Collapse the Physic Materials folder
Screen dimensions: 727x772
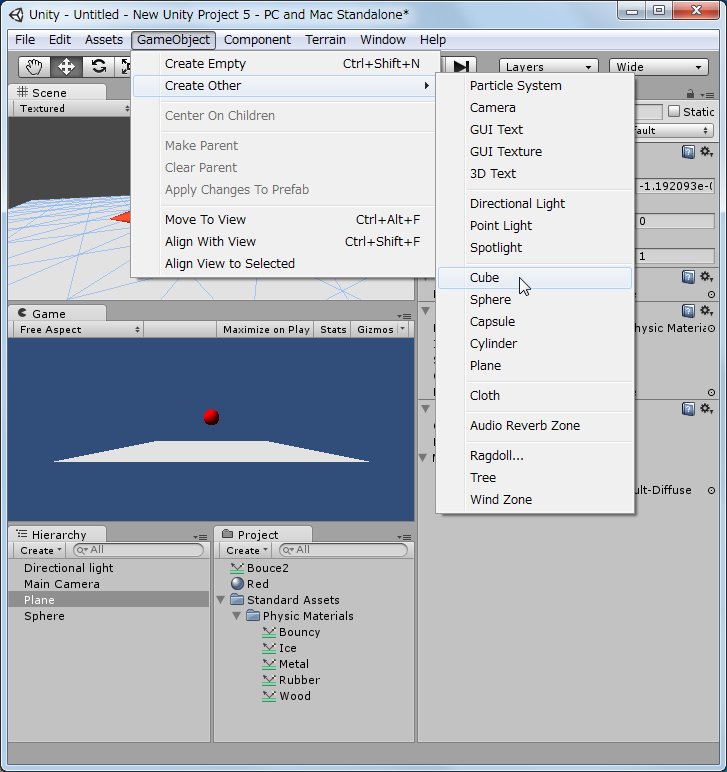236,616
